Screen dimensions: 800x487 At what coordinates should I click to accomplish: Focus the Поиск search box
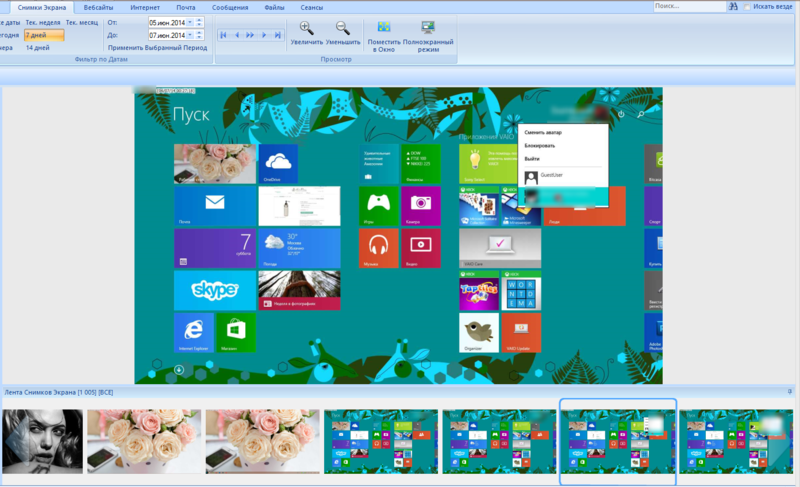(x=689, y=6)
